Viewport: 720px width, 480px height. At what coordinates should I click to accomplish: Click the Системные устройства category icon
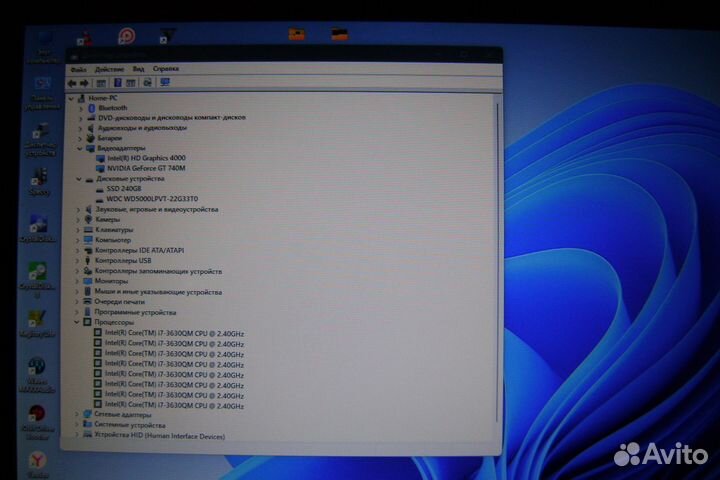[87, 424]
